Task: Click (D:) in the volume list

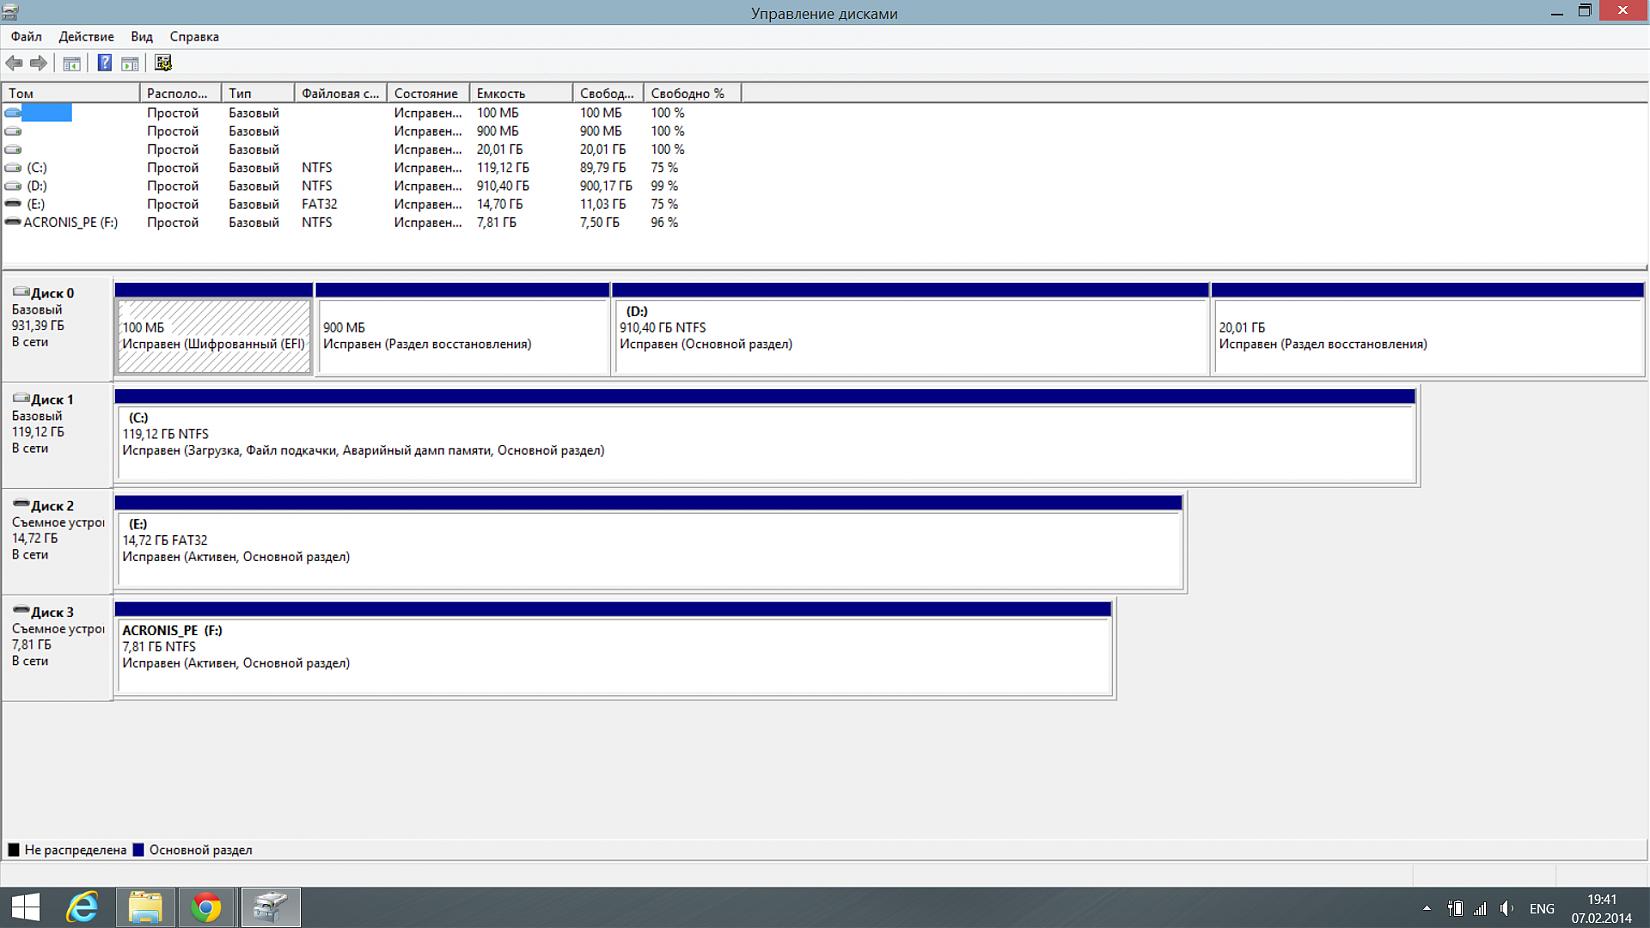Action: (x=37, y=186)
